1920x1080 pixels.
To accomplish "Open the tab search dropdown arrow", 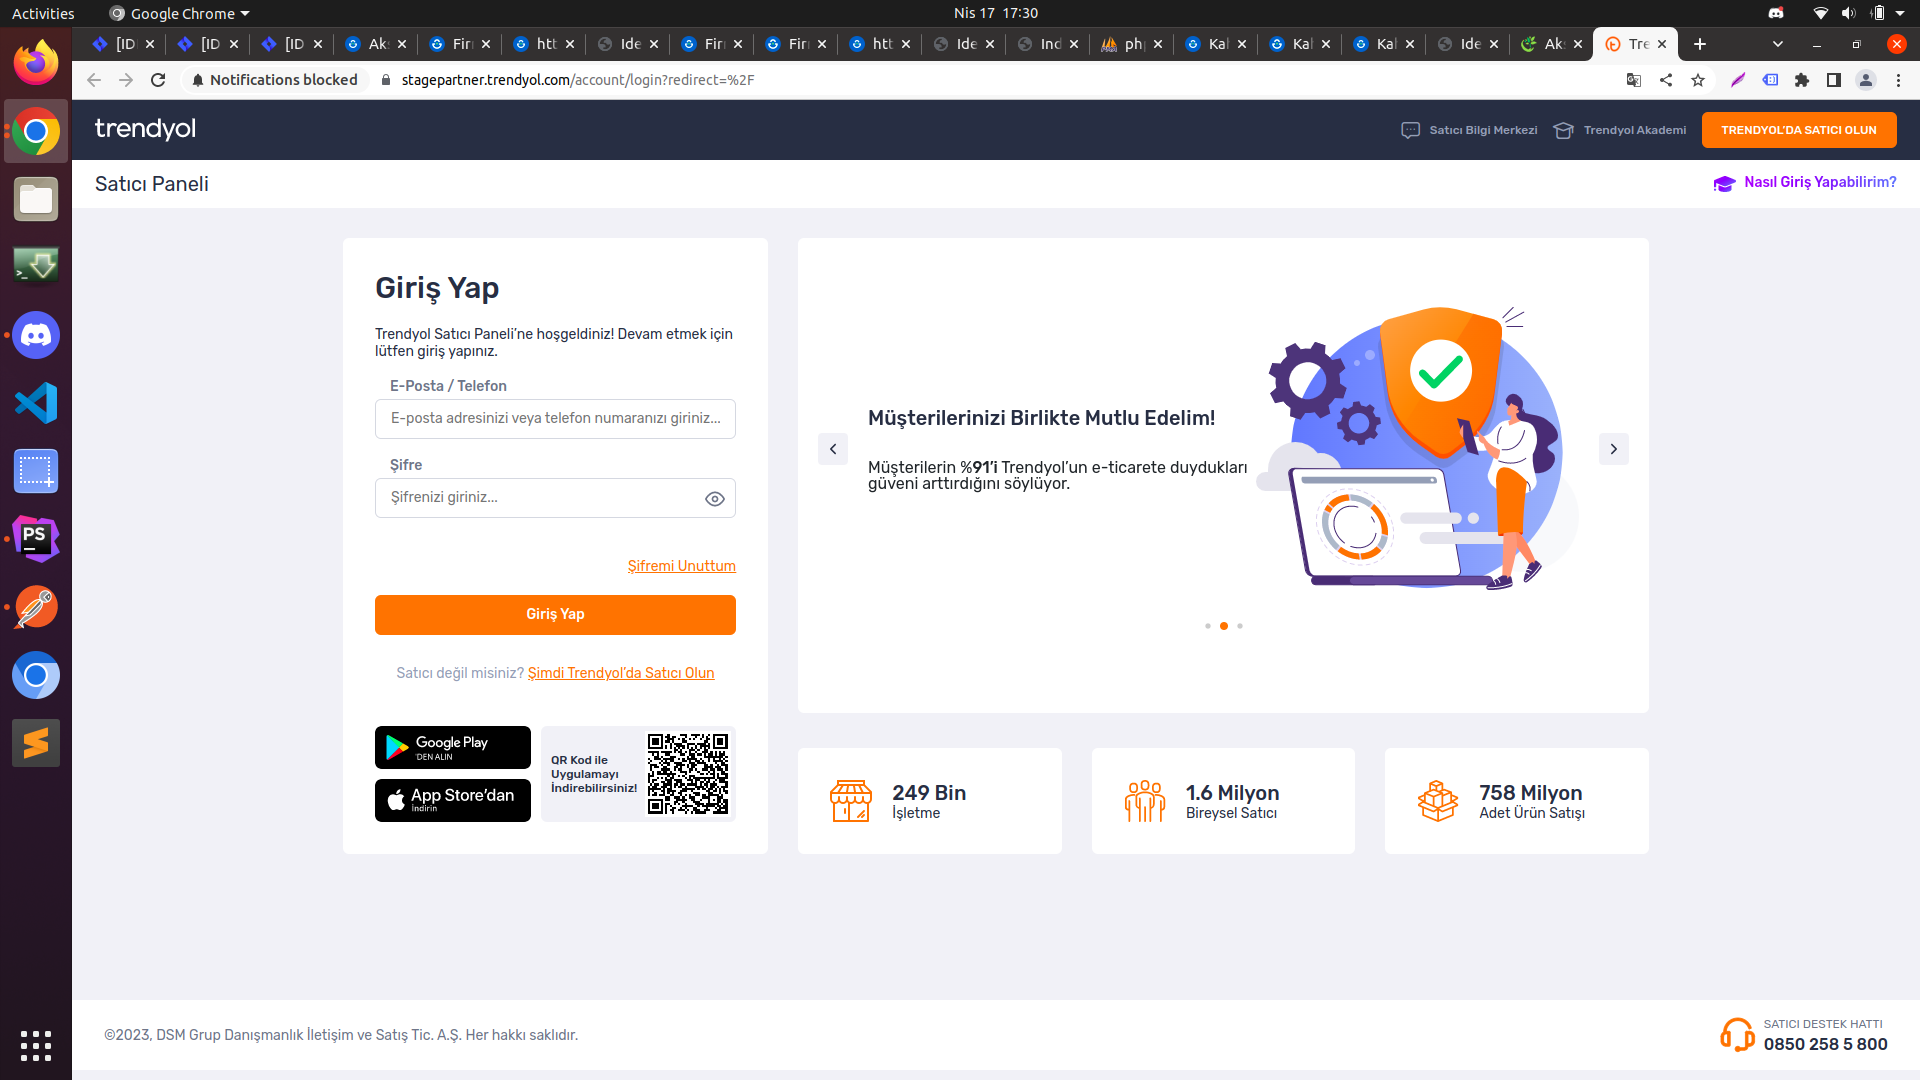I will pyautogui.click(x=1778, y=44).
